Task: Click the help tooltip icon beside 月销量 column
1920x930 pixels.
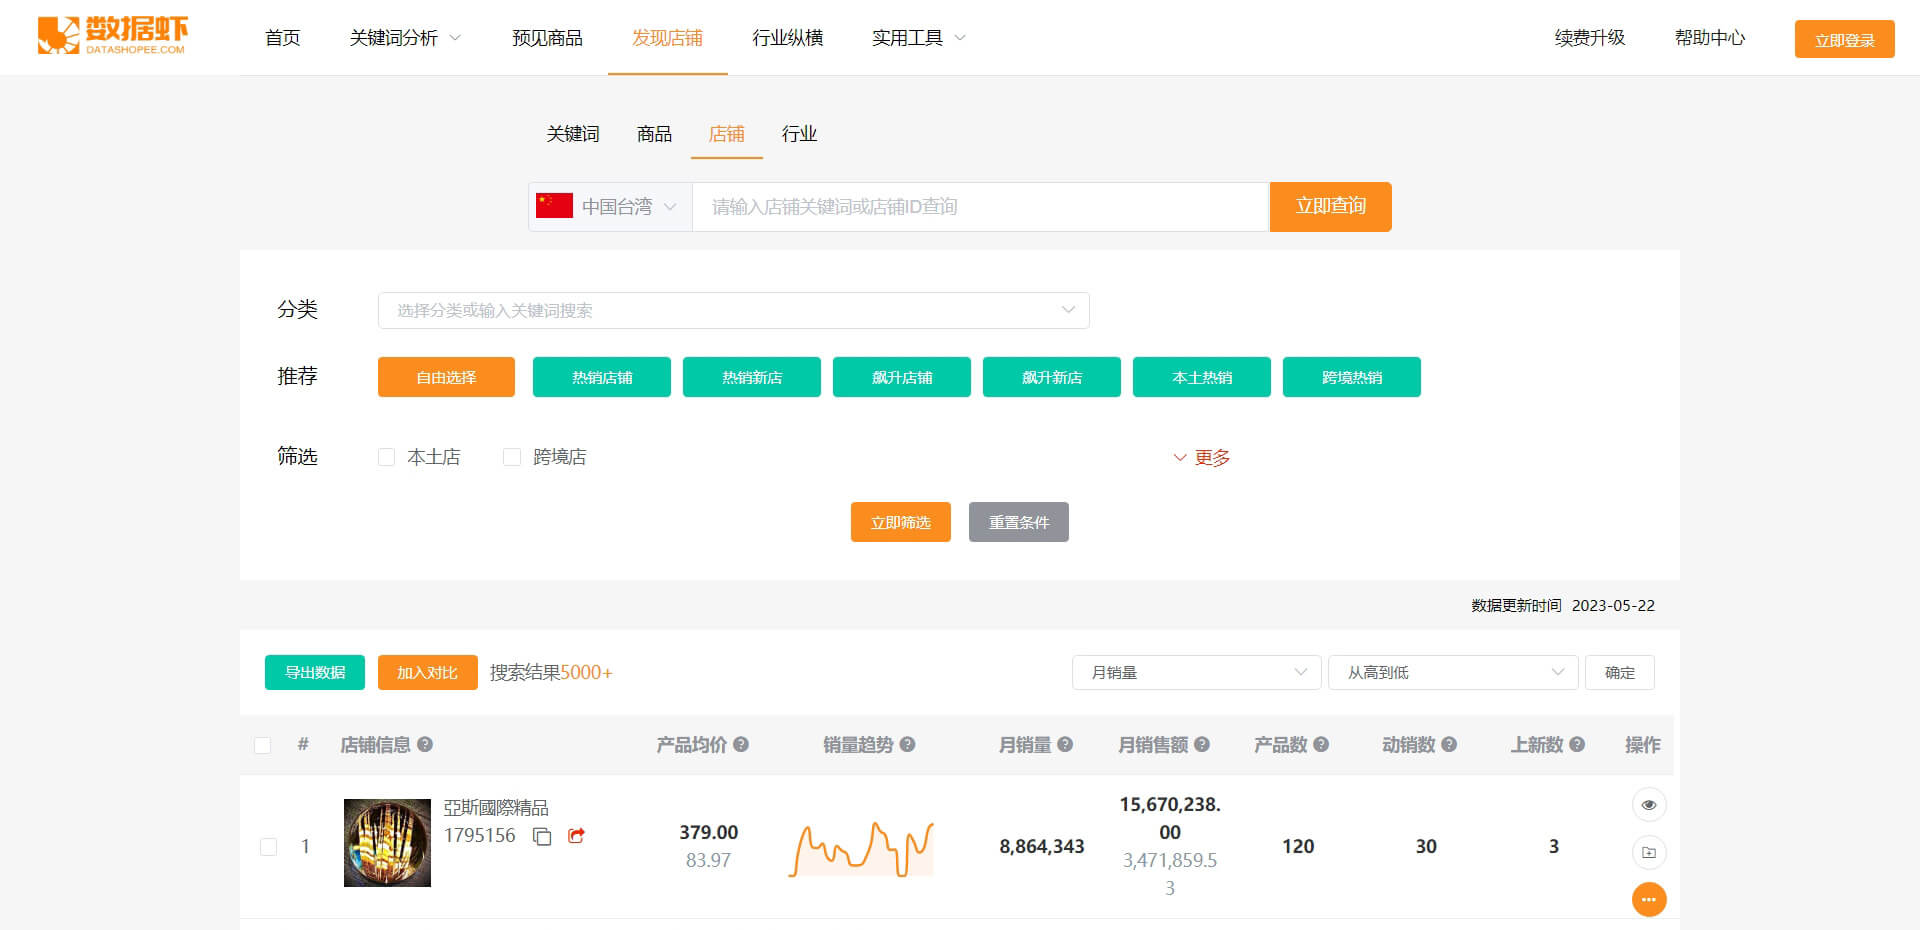Action: [x=1066, y=745]
